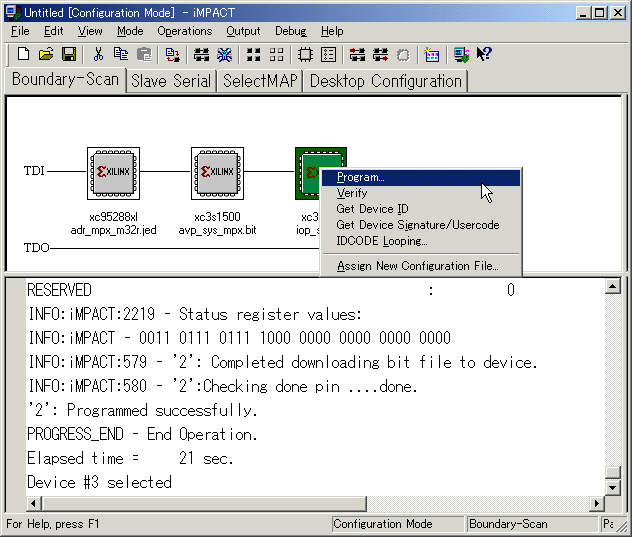Switch to the SelectMAP tab
Viewport: 632px width, 537px height.
pos(260,81)
